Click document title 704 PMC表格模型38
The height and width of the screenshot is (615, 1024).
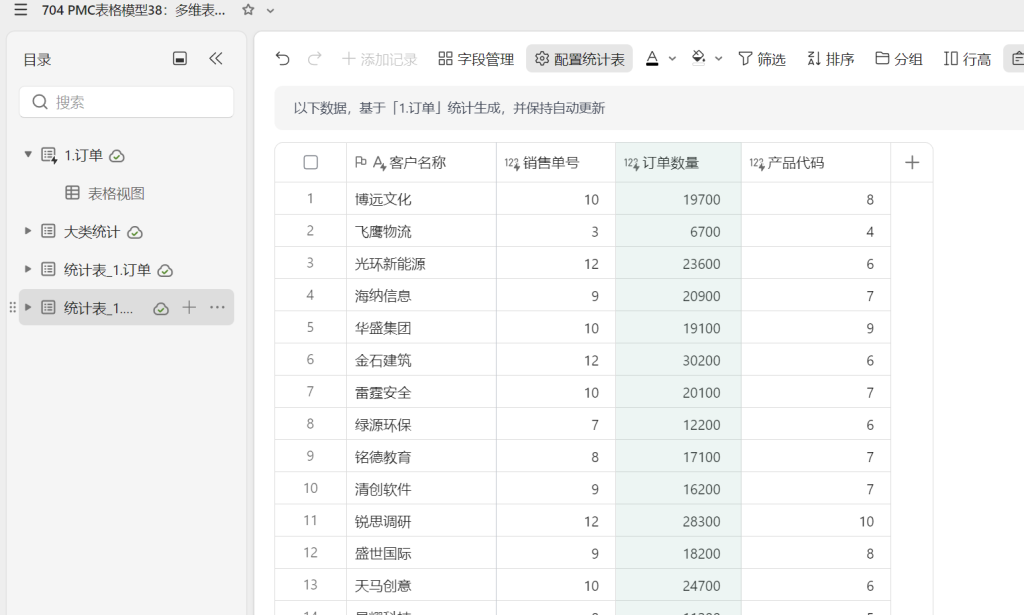coord(134,10)
